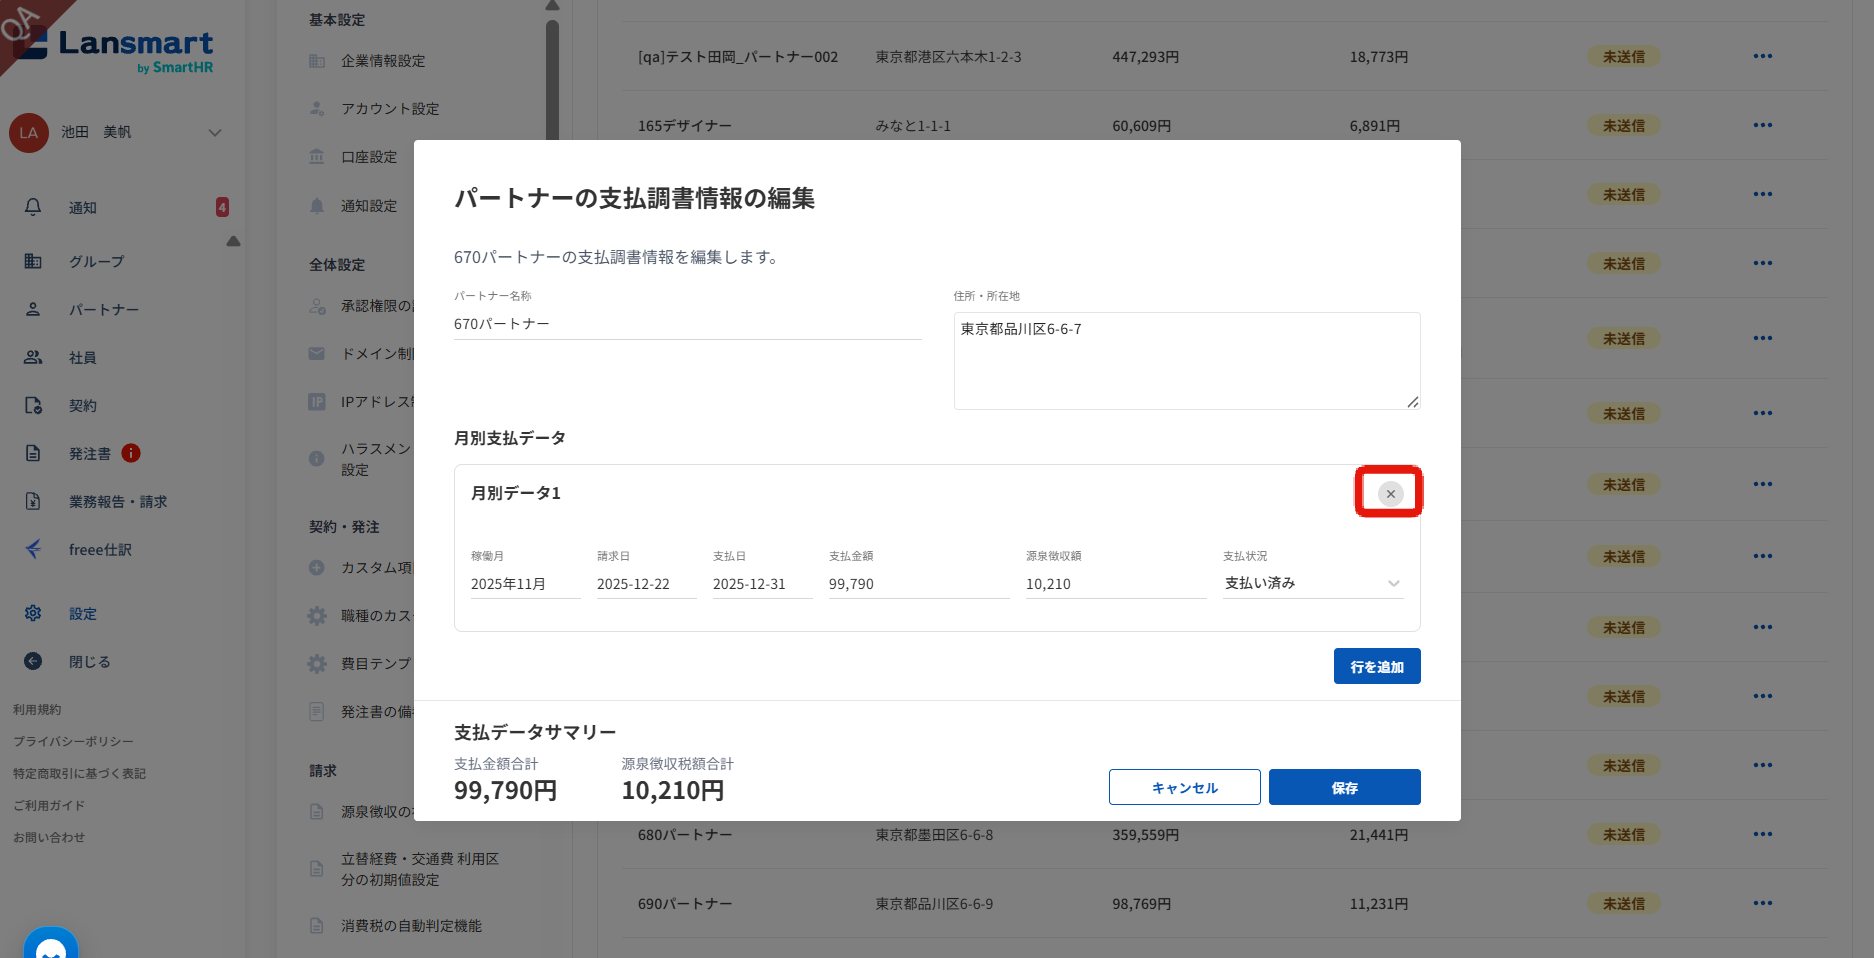
Task: Click the Settings gear icon
Action: pos(33,613)
